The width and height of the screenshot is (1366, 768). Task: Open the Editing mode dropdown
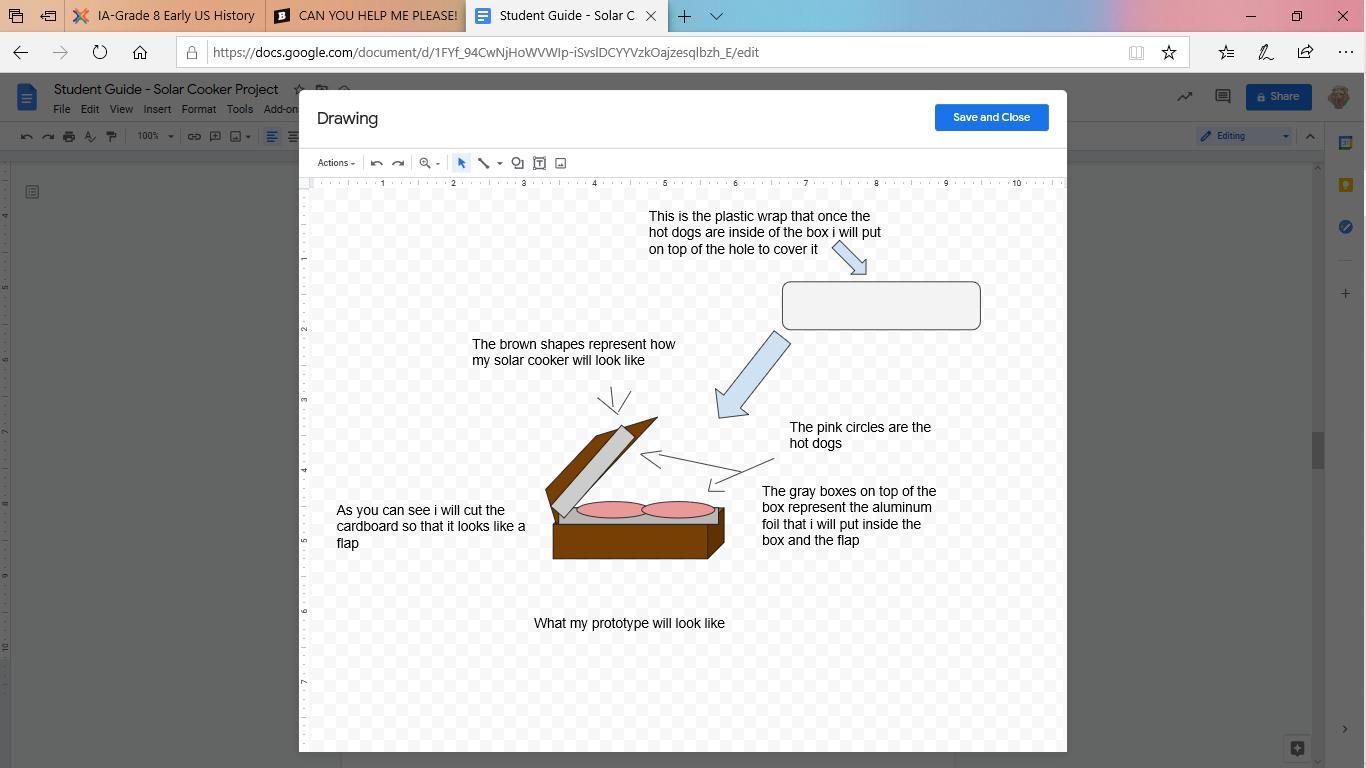pos(1245,136)
